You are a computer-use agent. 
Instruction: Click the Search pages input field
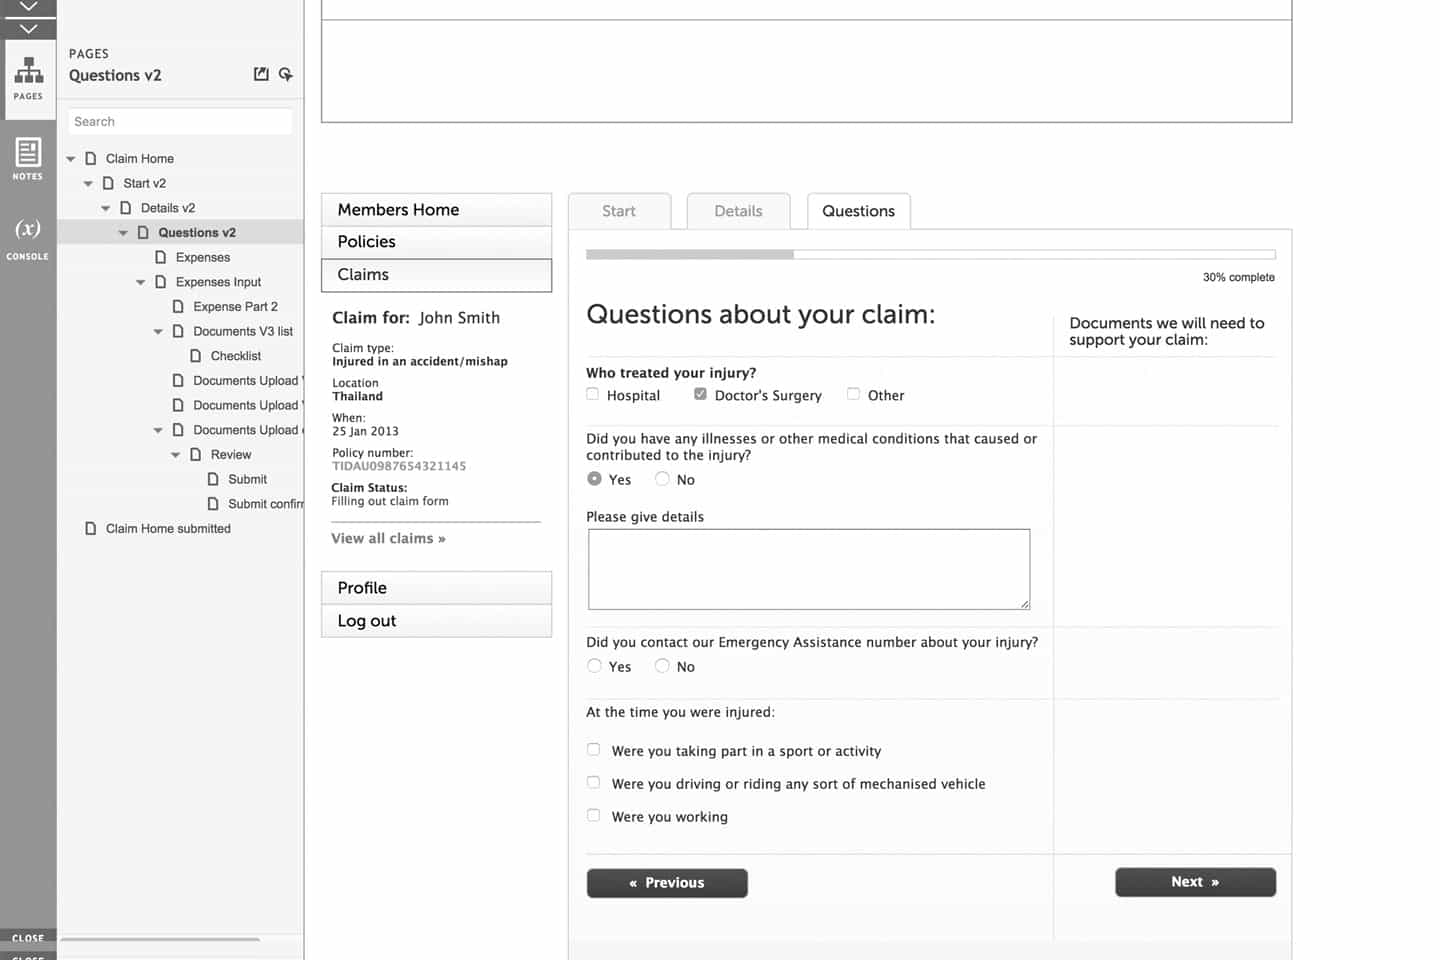click(x=180, y=122)
